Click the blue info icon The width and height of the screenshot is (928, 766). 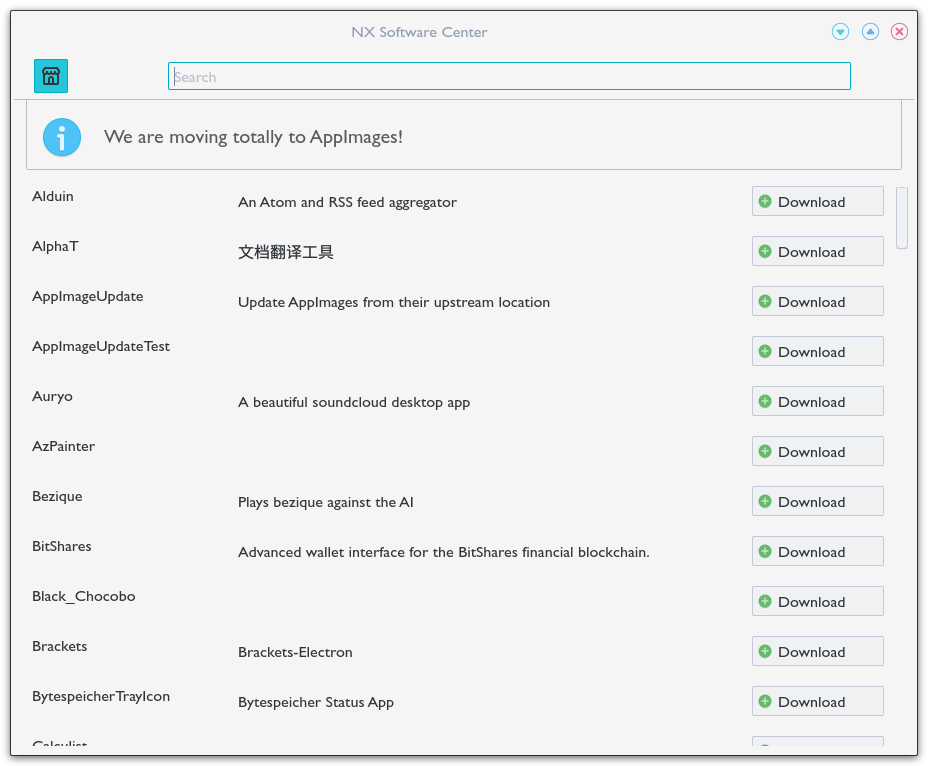coord(62,137)
